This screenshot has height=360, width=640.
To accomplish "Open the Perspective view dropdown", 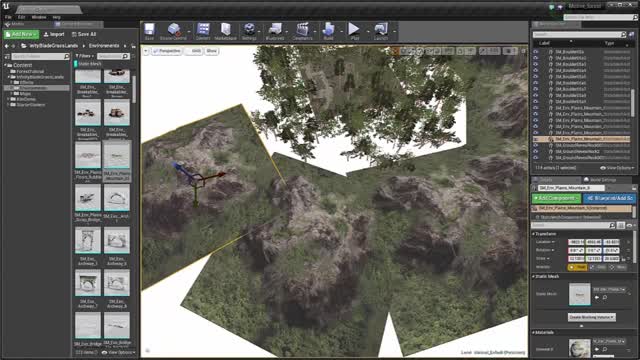I will 167,51.
